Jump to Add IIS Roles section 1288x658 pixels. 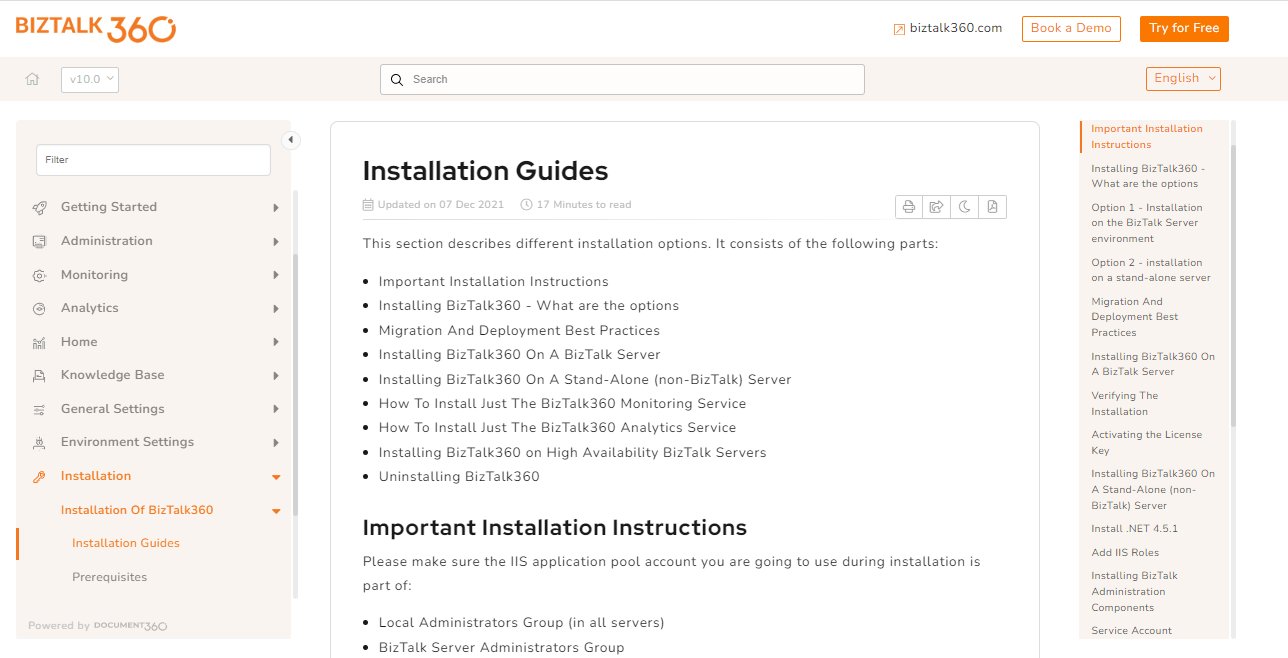coord(1125,552)
